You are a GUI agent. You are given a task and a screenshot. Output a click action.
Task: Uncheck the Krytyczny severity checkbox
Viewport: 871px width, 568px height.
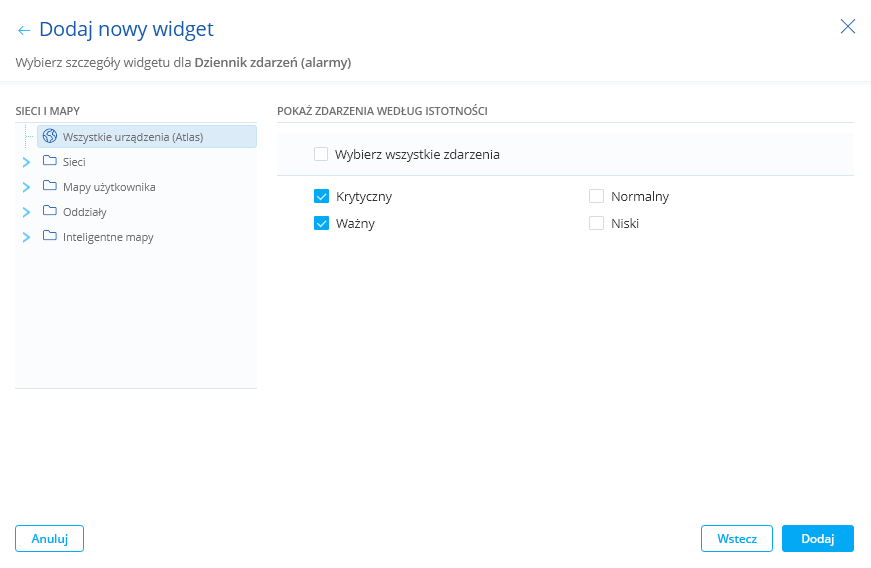(x=321, y=197)
